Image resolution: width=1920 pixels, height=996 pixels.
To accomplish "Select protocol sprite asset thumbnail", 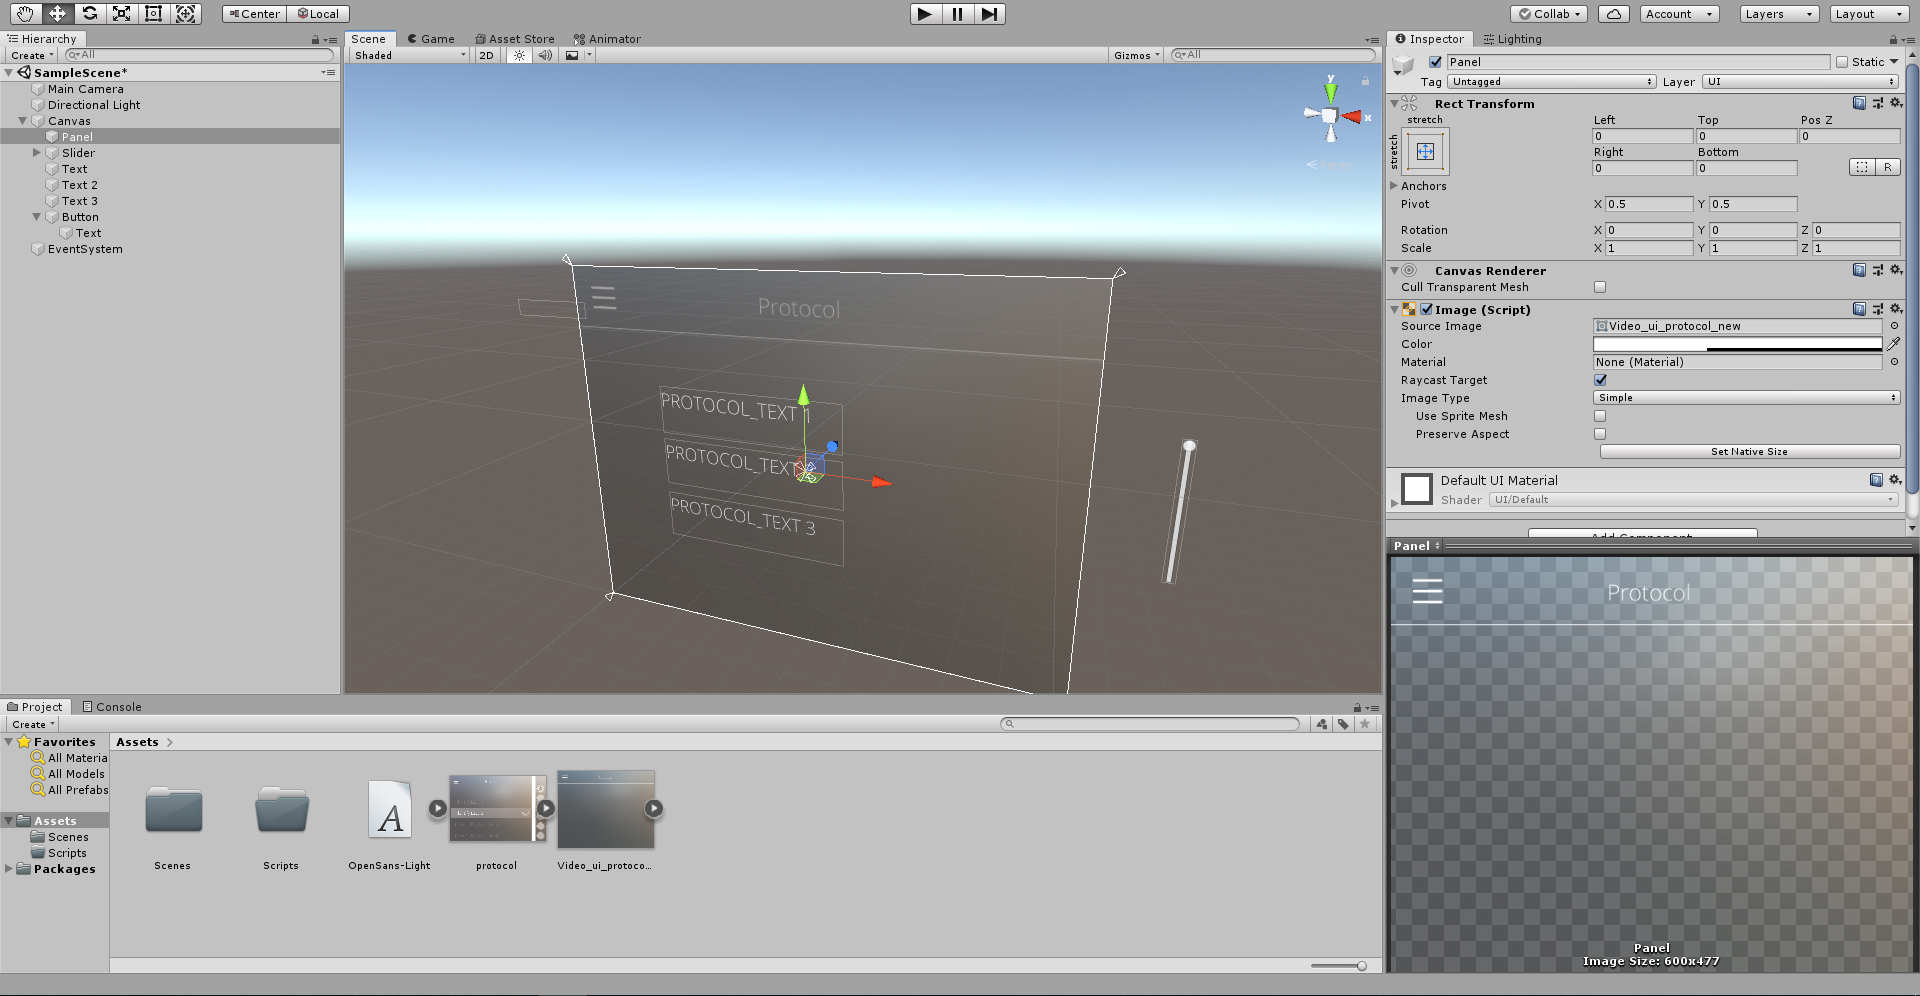I will click(x=497, y=808).
